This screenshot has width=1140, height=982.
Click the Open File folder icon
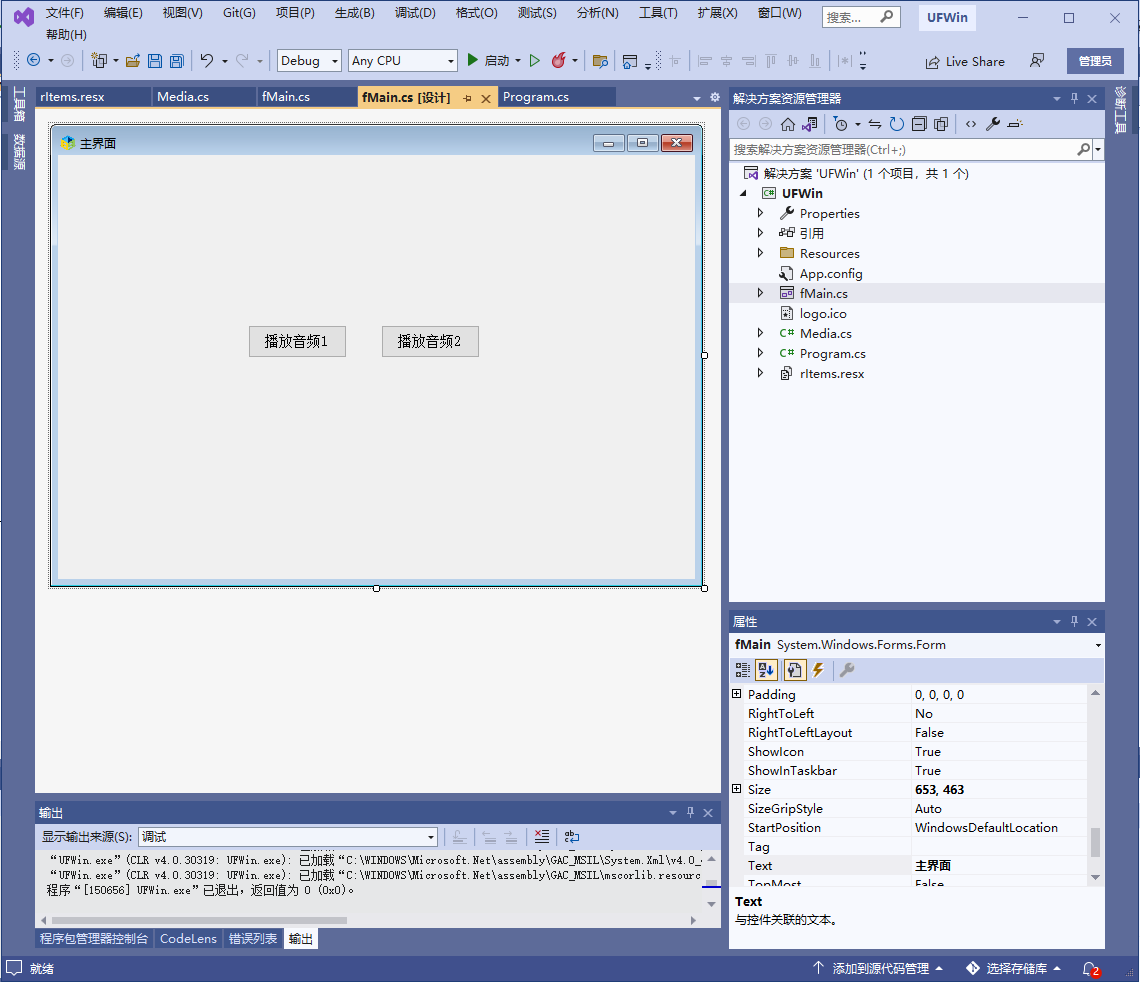(132, 61)
